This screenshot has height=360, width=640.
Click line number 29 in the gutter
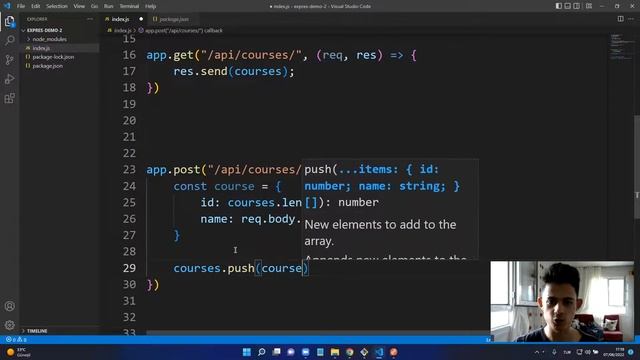coord(129,268)
